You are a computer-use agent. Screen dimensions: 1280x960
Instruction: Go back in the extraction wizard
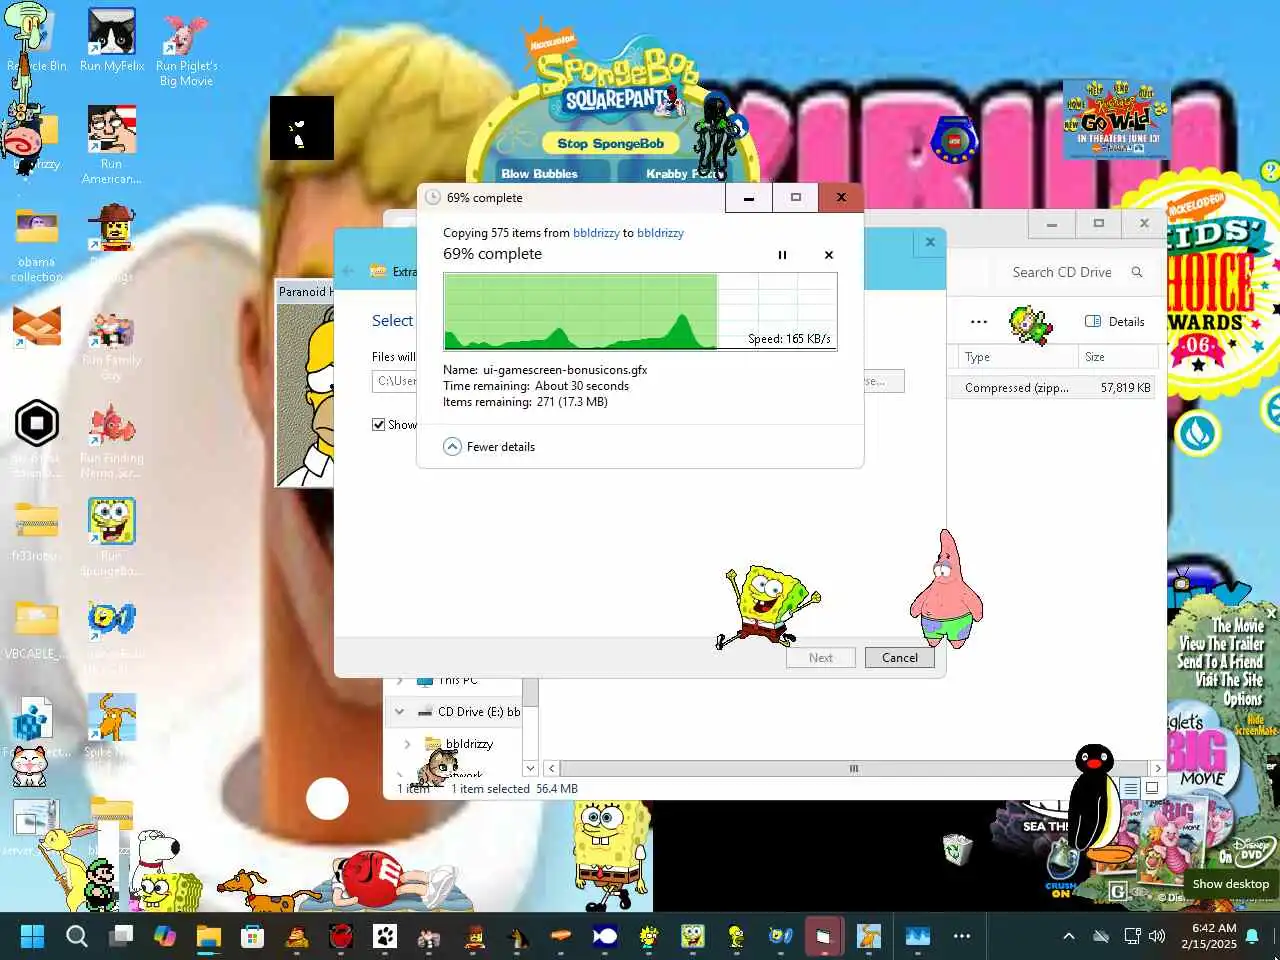pos(348,271)
